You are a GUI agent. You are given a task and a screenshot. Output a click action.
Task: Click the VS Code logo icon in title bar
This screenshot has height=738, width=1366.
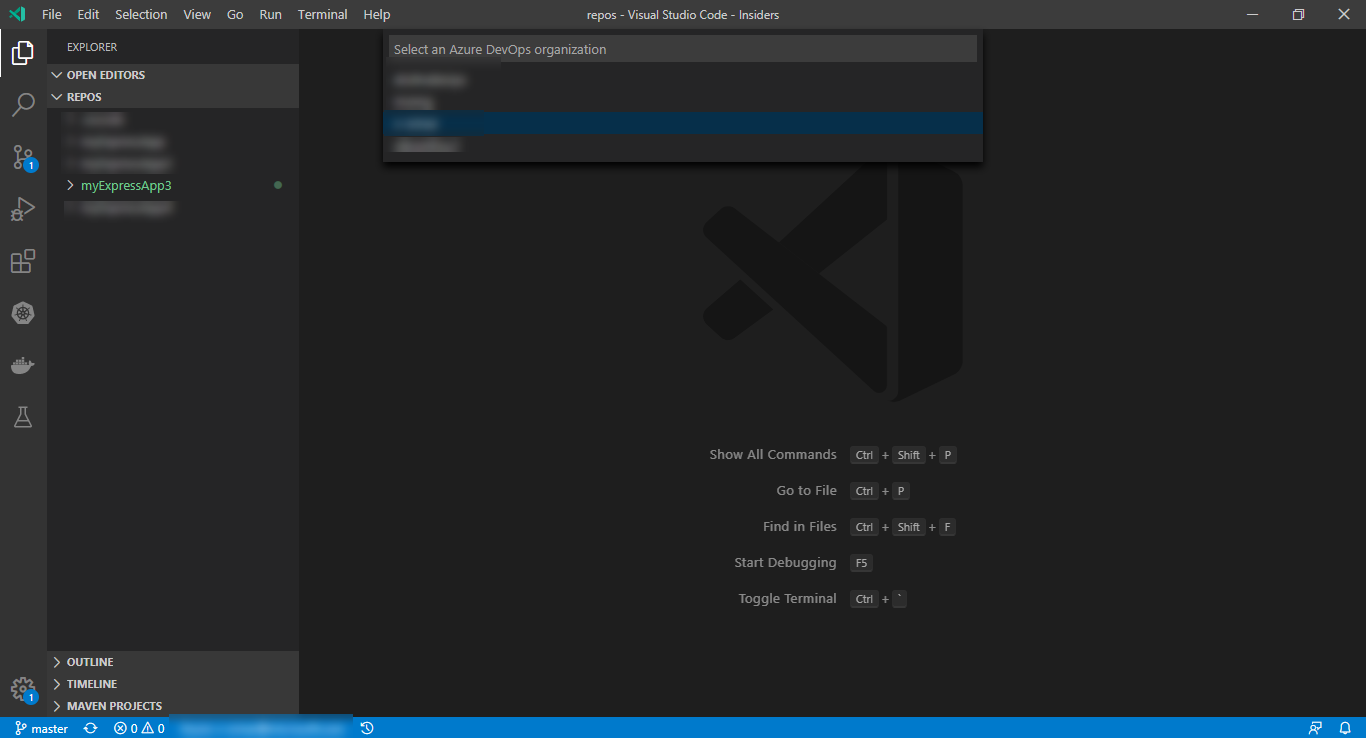(17, 14)
